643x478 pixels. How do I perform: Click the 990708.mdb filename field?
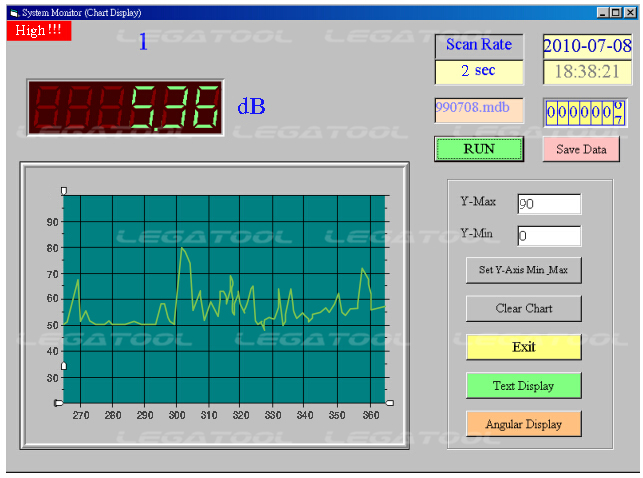tap(479, 110)
